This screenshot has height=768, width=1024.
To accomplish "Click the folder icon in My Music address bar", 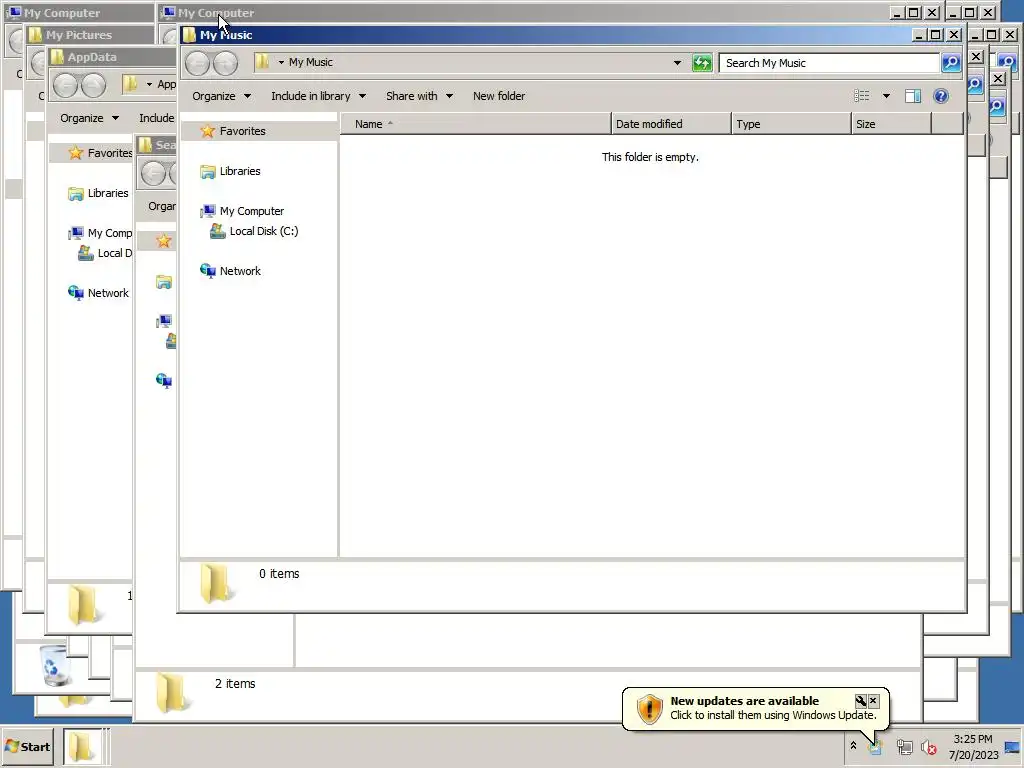I will (x=262, y=62).
